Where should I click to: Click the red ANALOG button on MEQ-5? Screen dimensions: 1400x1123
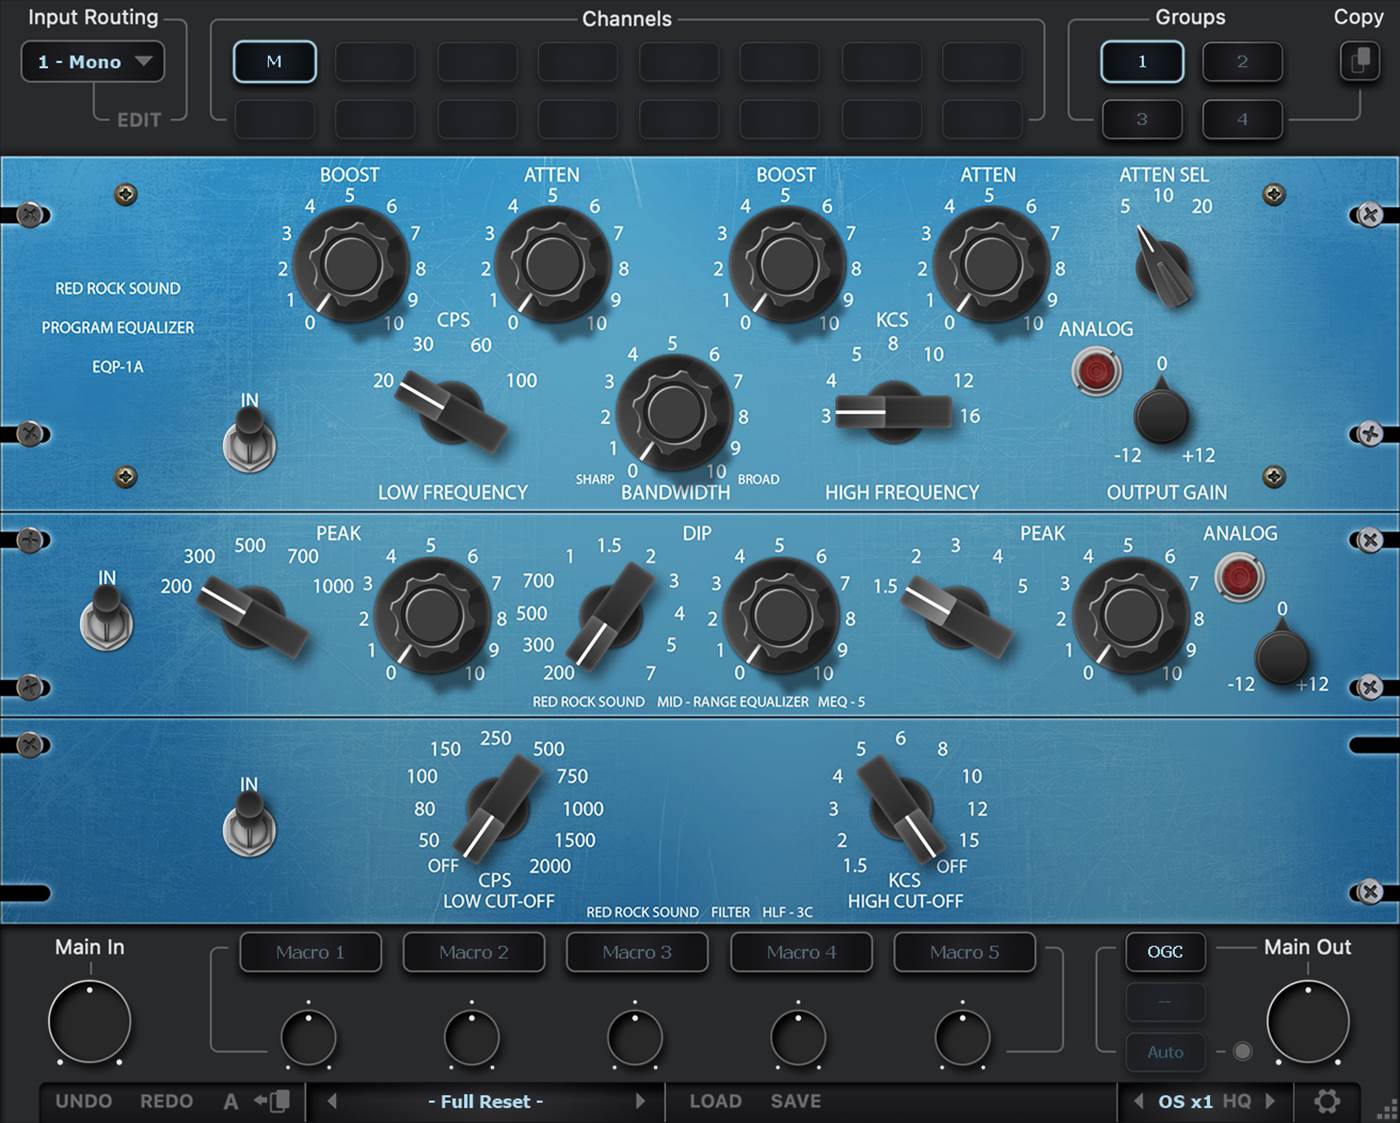coord(1239,578)
